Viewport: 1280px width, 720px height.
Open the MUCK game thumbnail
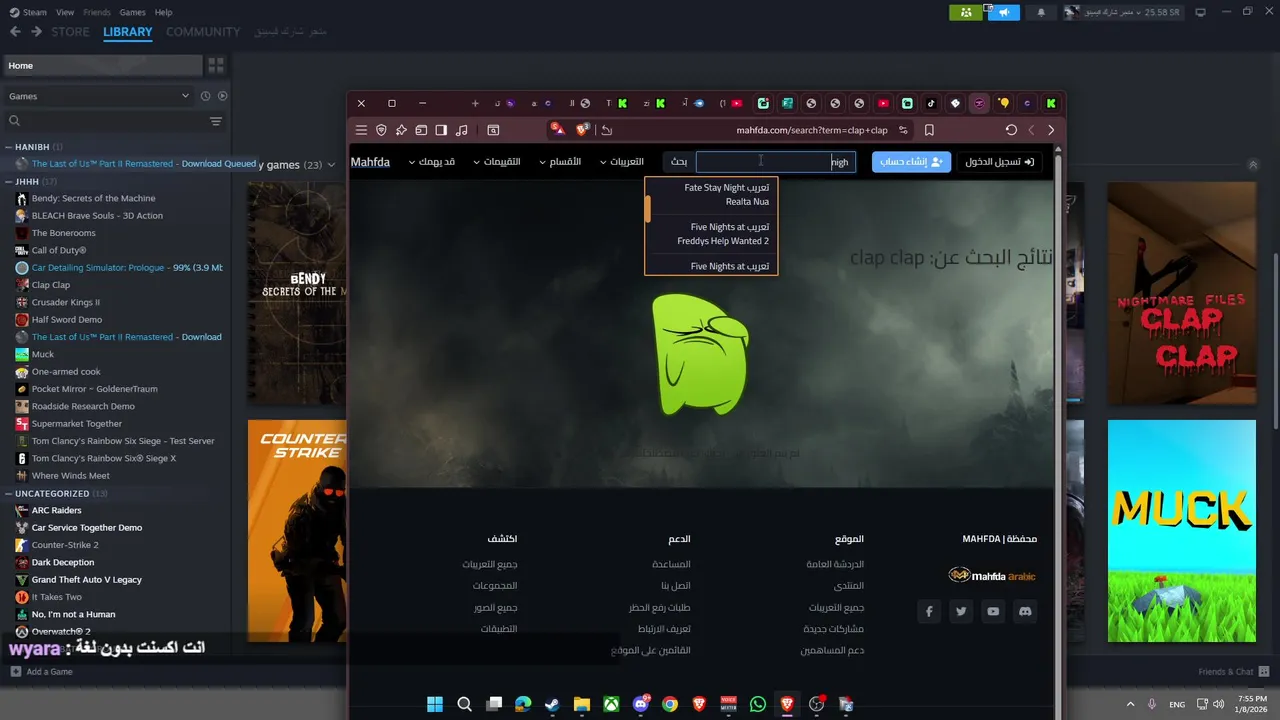1182,531
